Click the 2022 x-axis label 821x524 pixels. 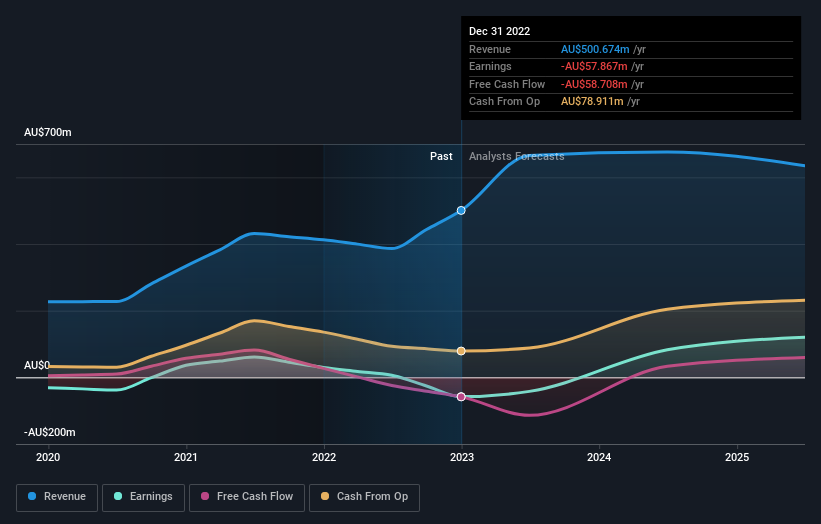coord(324,457)
